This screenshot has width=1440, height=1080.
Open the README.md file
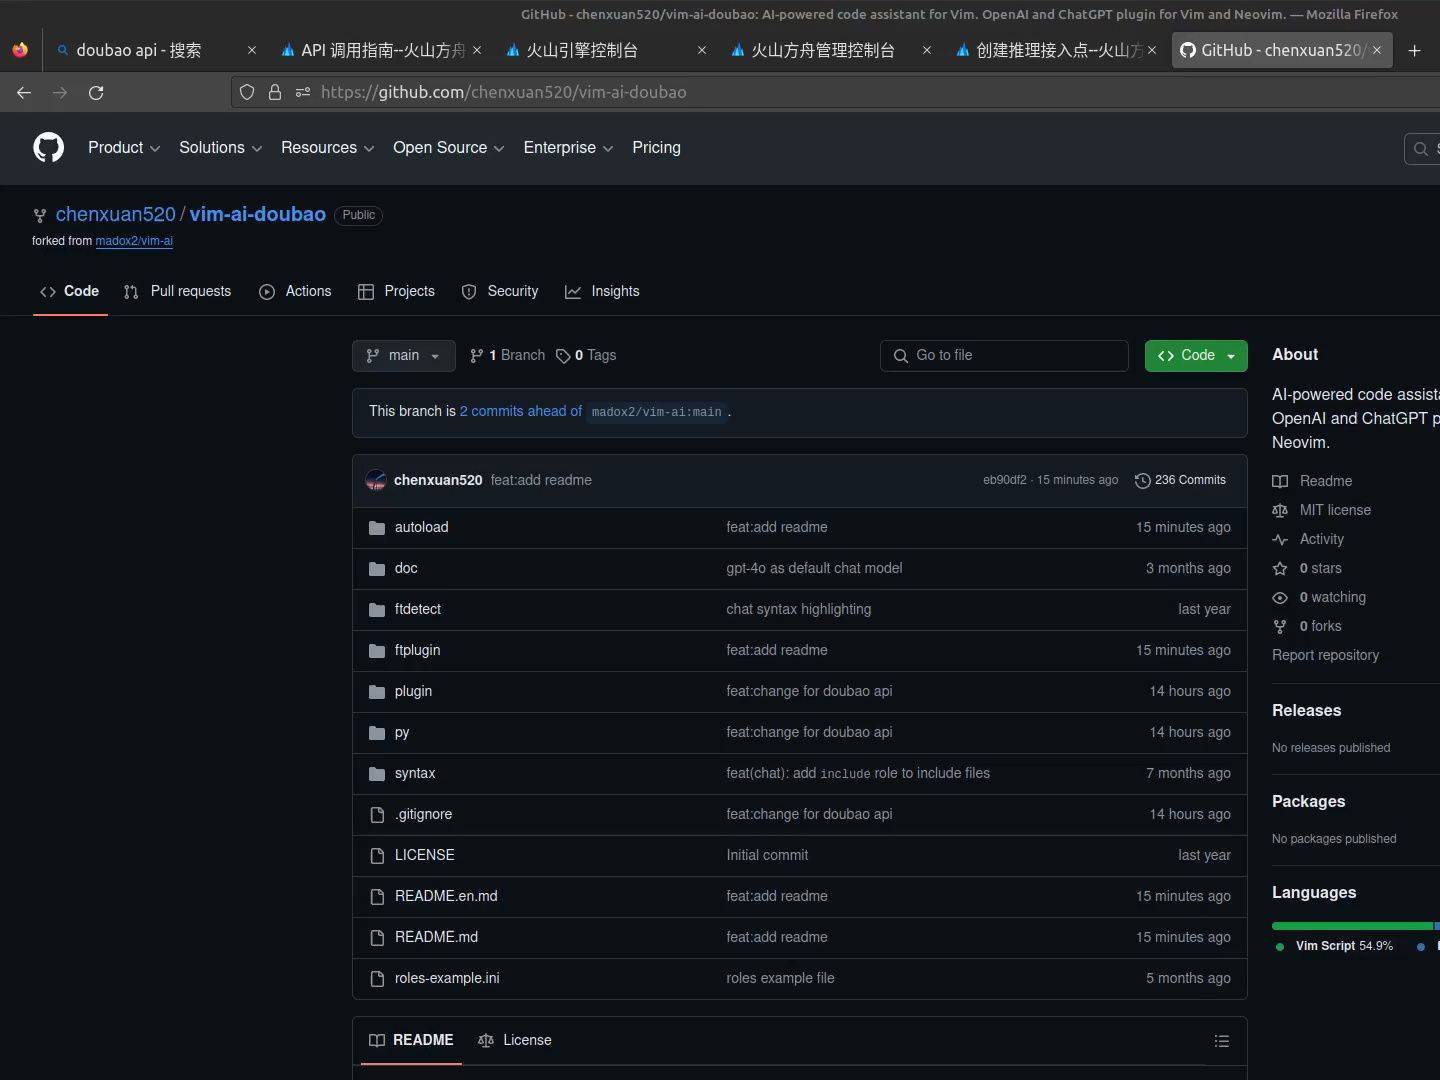(x=436, y=938)
